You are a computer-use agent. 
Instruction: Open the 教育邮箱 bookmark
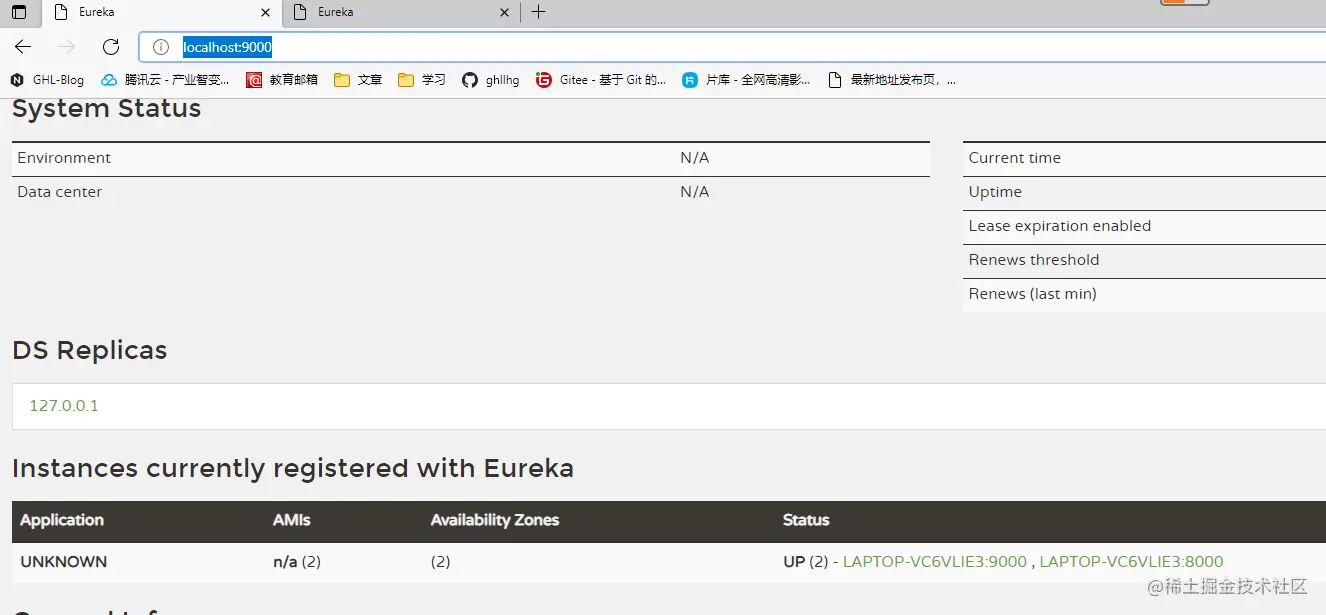282,80
